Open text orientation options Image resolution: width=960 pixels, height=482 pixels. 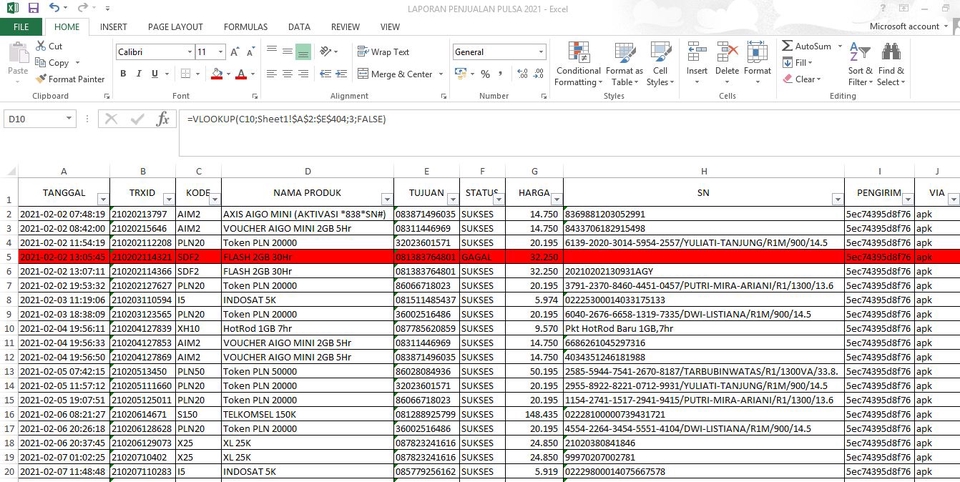point(329,51)
